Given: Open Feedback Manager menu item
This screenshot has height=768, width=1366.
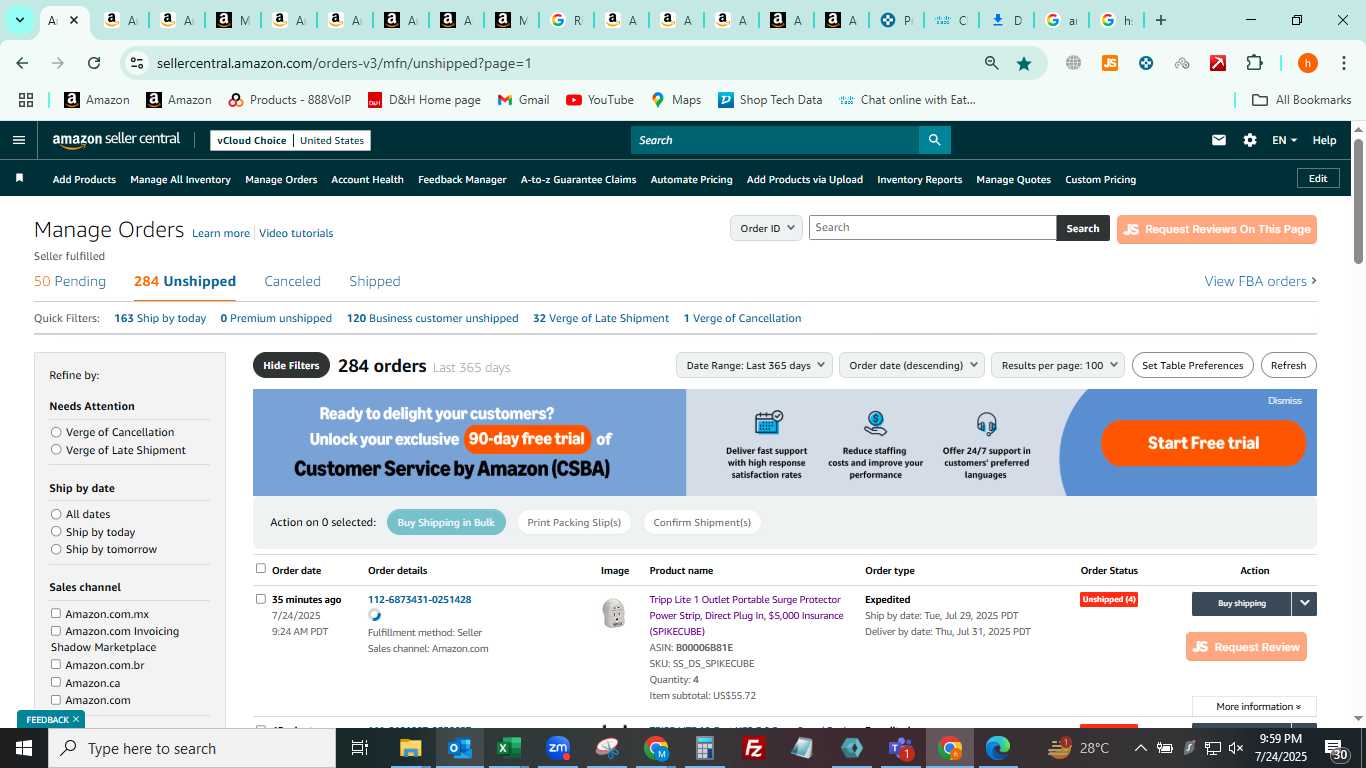Looking at the screenshot, I should 462,179.
